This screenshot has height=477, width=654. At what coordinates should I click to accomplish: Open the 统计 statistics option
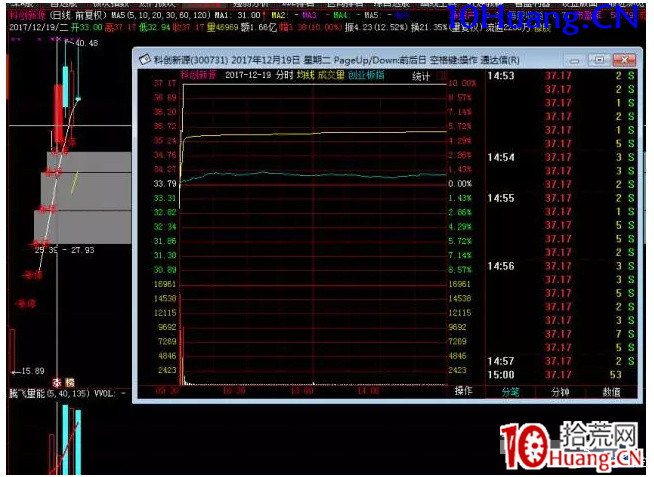point(421,77)
